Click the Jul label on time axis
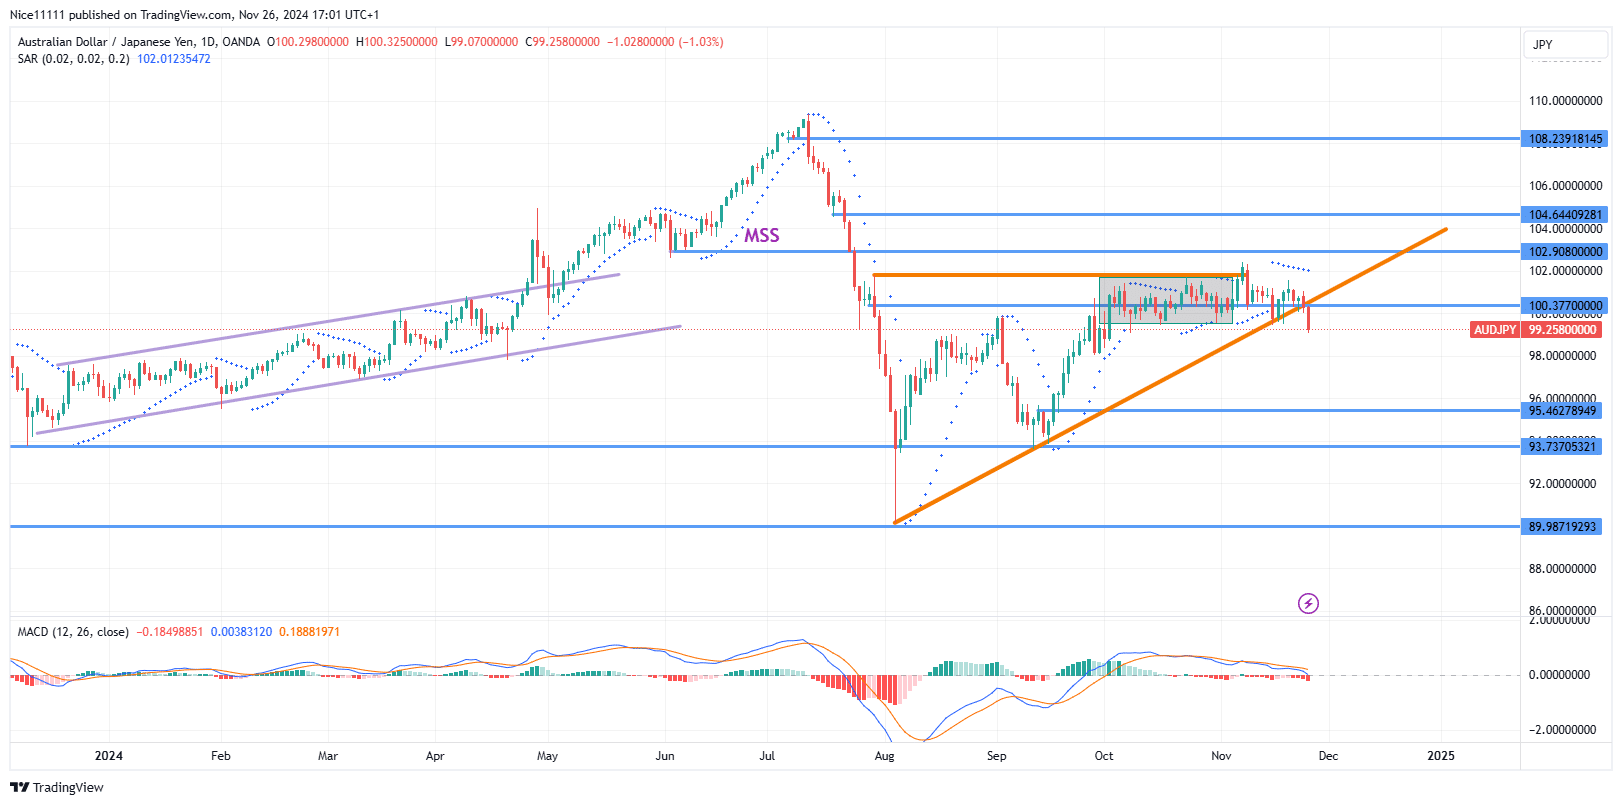1622x805 pixels. click(x=767, y=756)
